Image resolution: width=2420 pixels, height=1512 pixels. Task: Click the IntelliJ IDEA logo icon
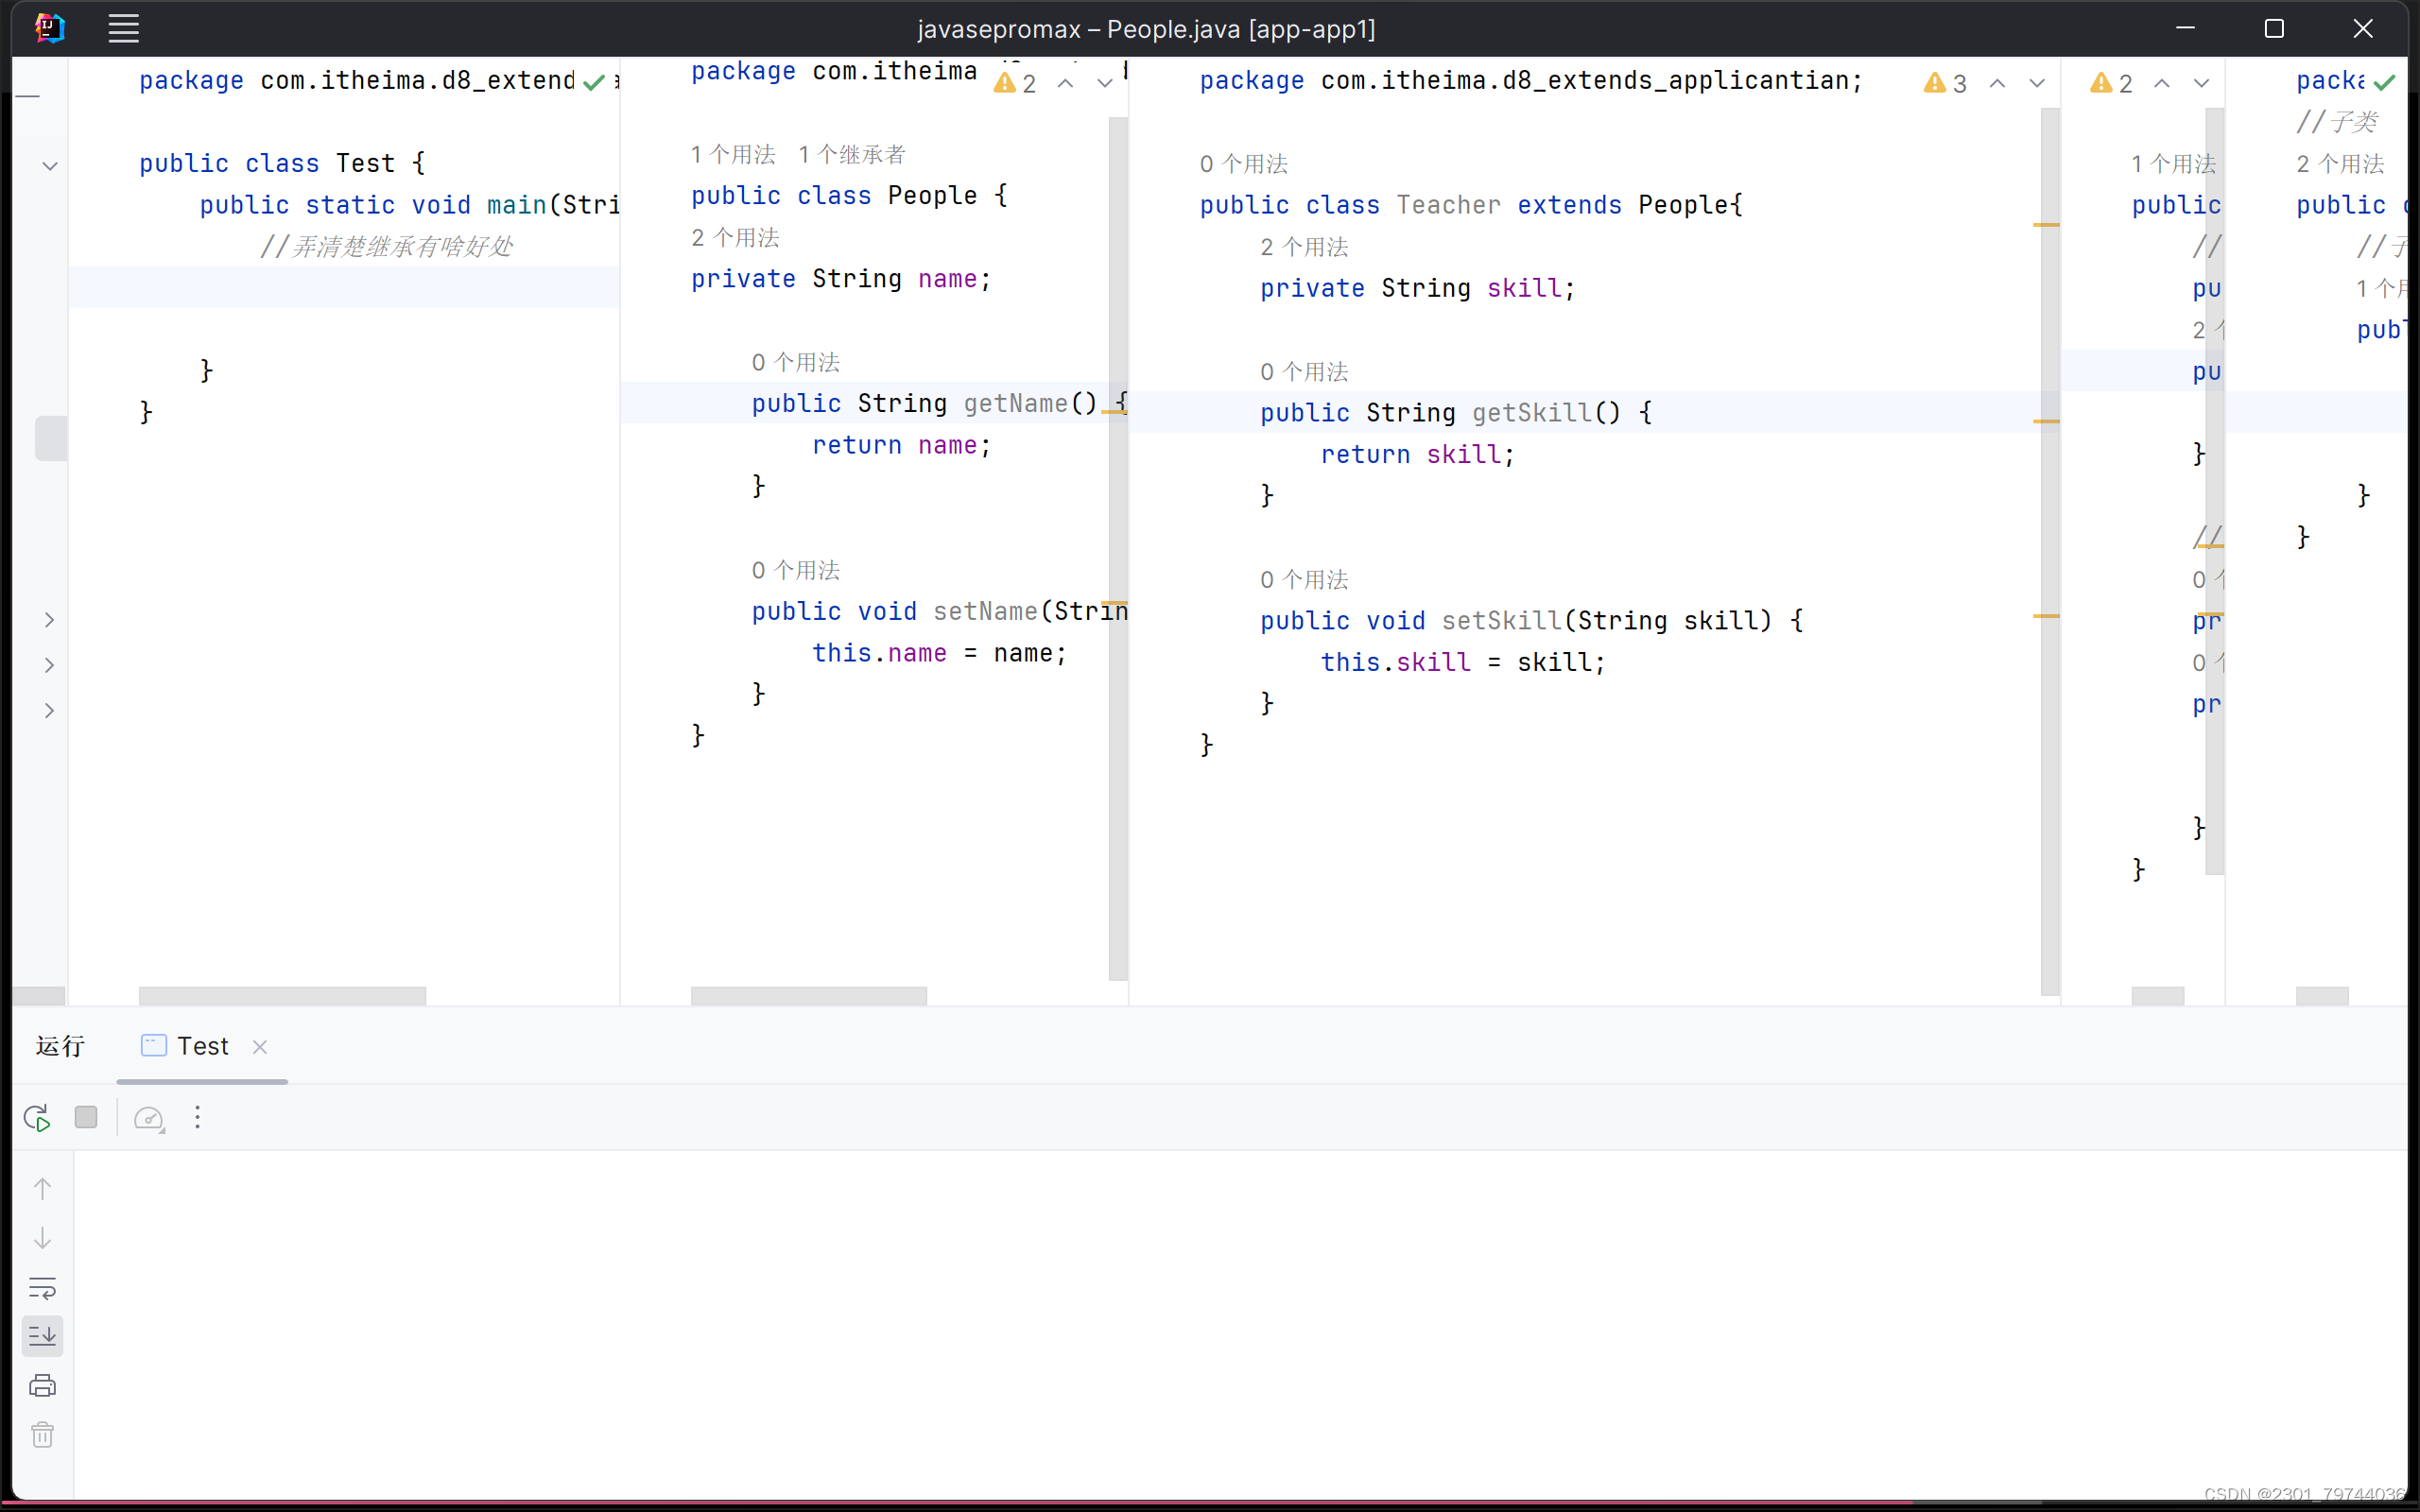click(x=50, y=28)
